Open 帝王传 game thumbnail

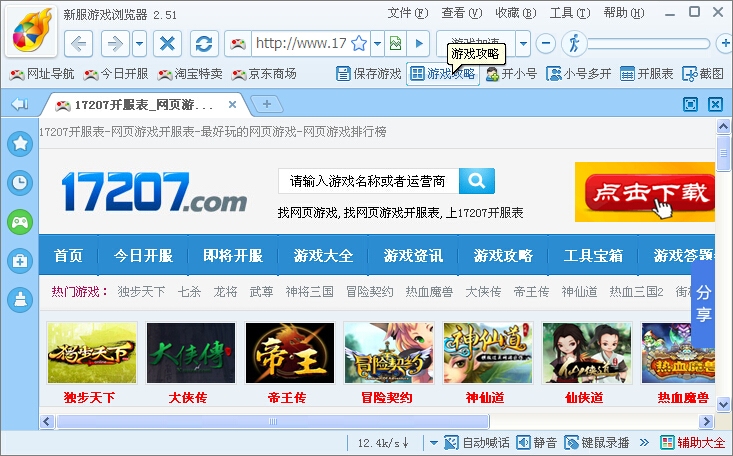pos(290,353)
